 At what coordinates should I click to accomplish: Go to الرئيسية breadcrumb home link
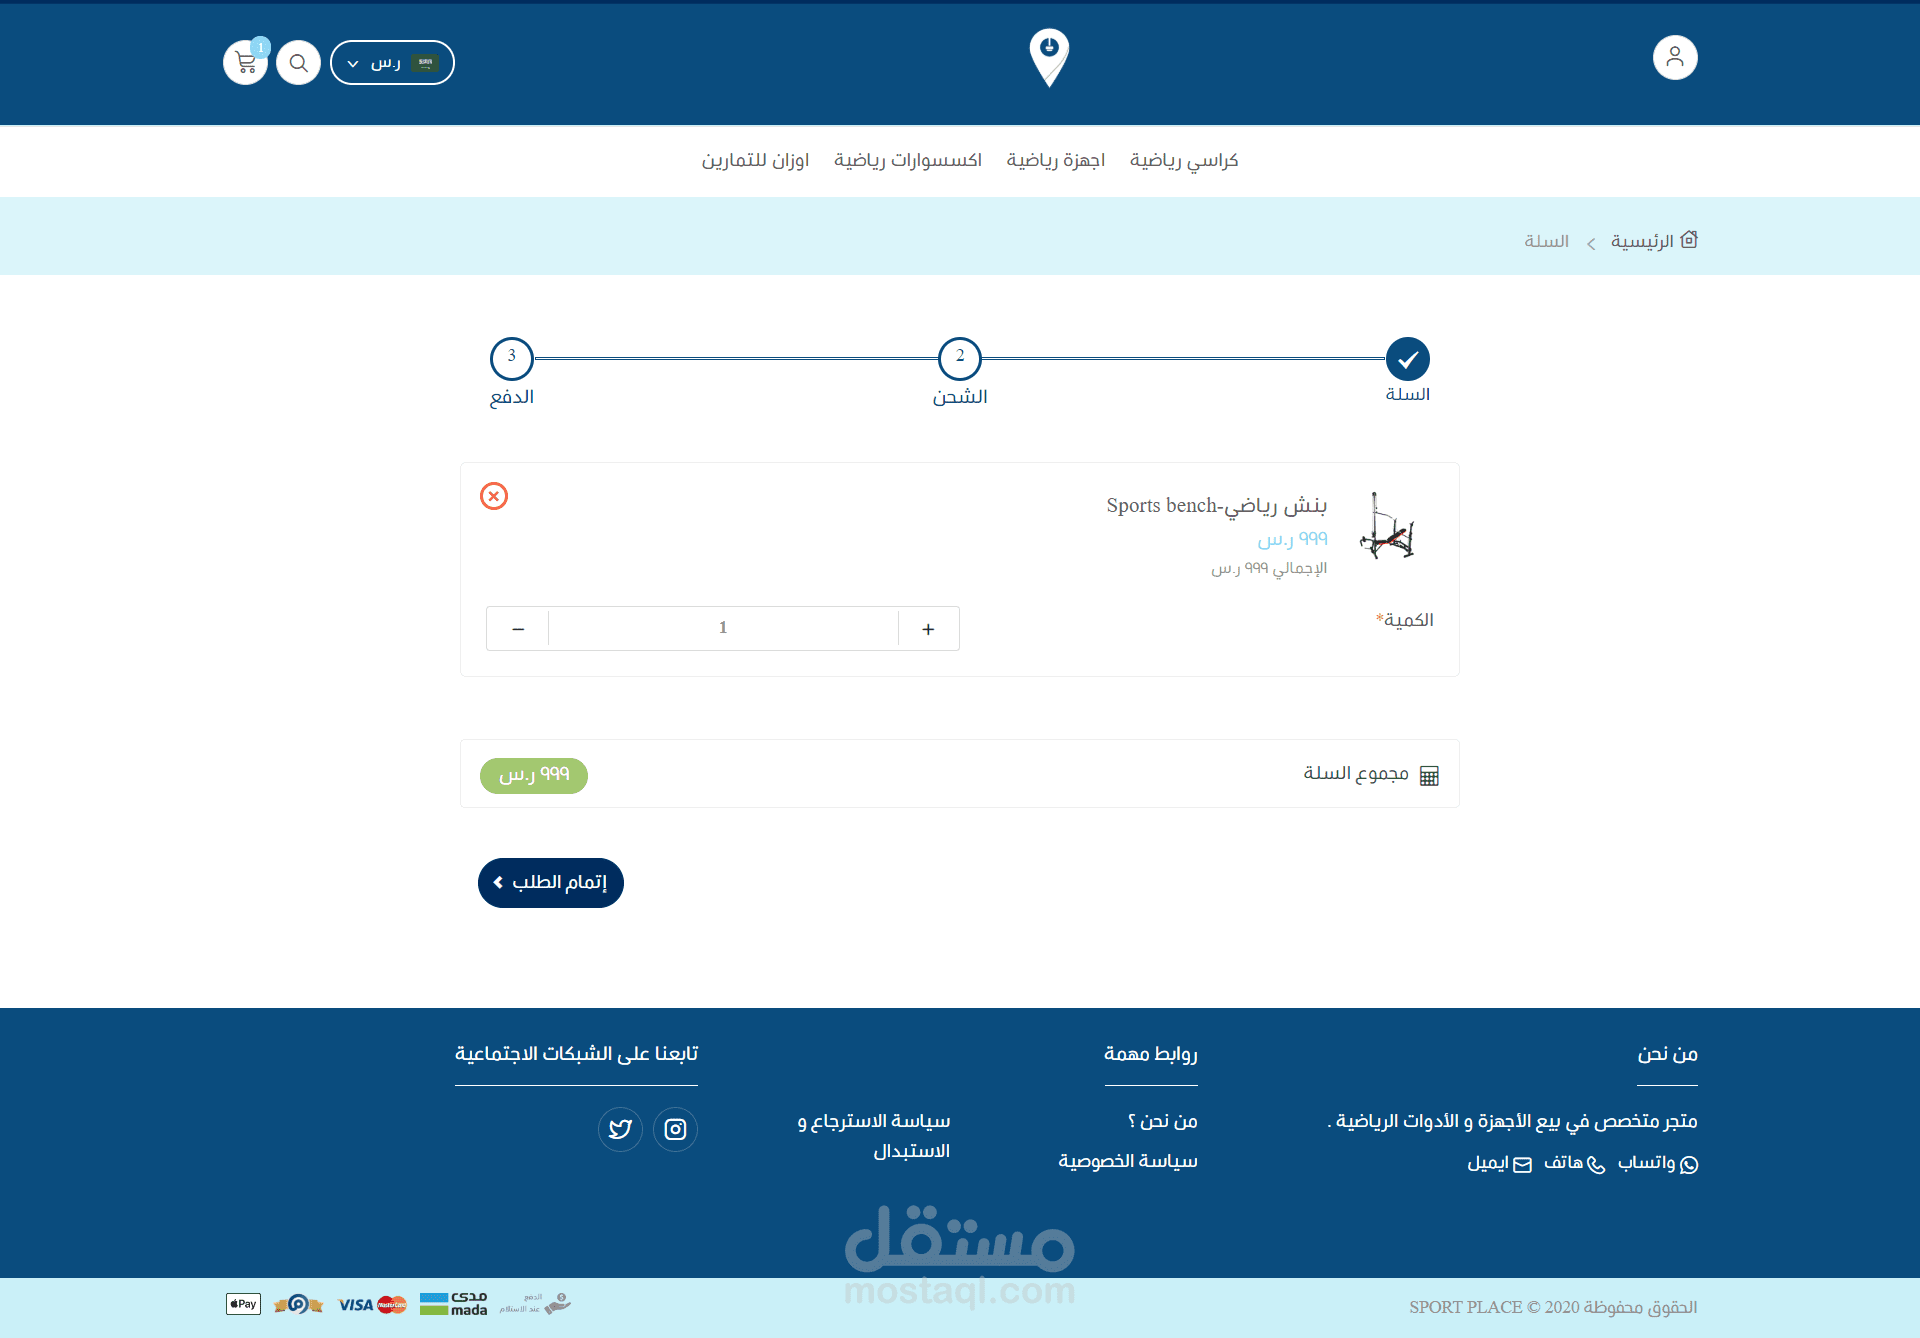[x=1642, y=241]
